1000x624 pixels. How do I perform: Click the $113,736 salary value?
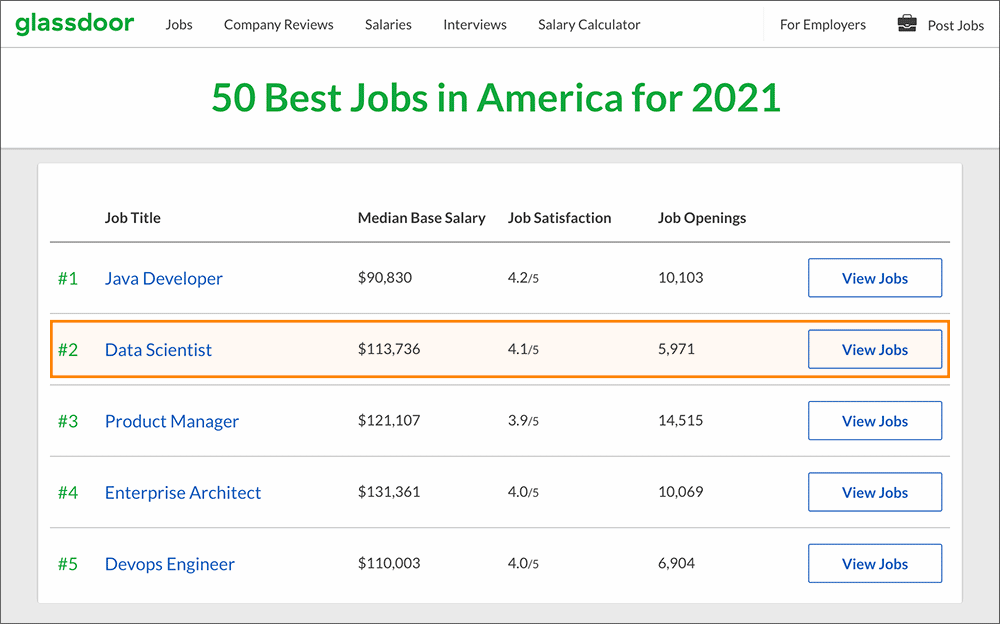coord(389,349)
